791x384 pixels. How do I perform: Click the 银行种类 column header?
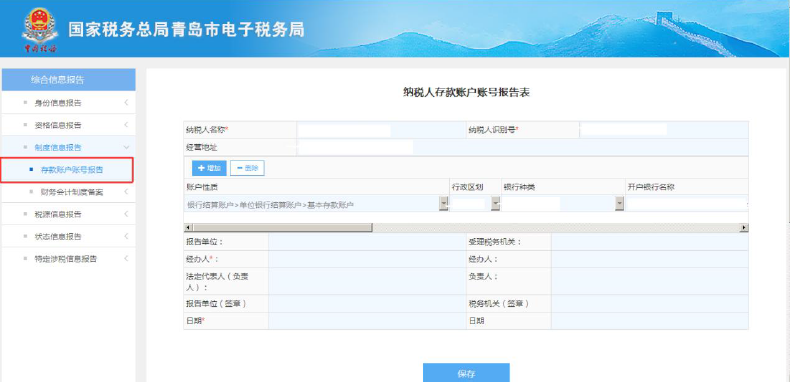[x=563, y=187]
